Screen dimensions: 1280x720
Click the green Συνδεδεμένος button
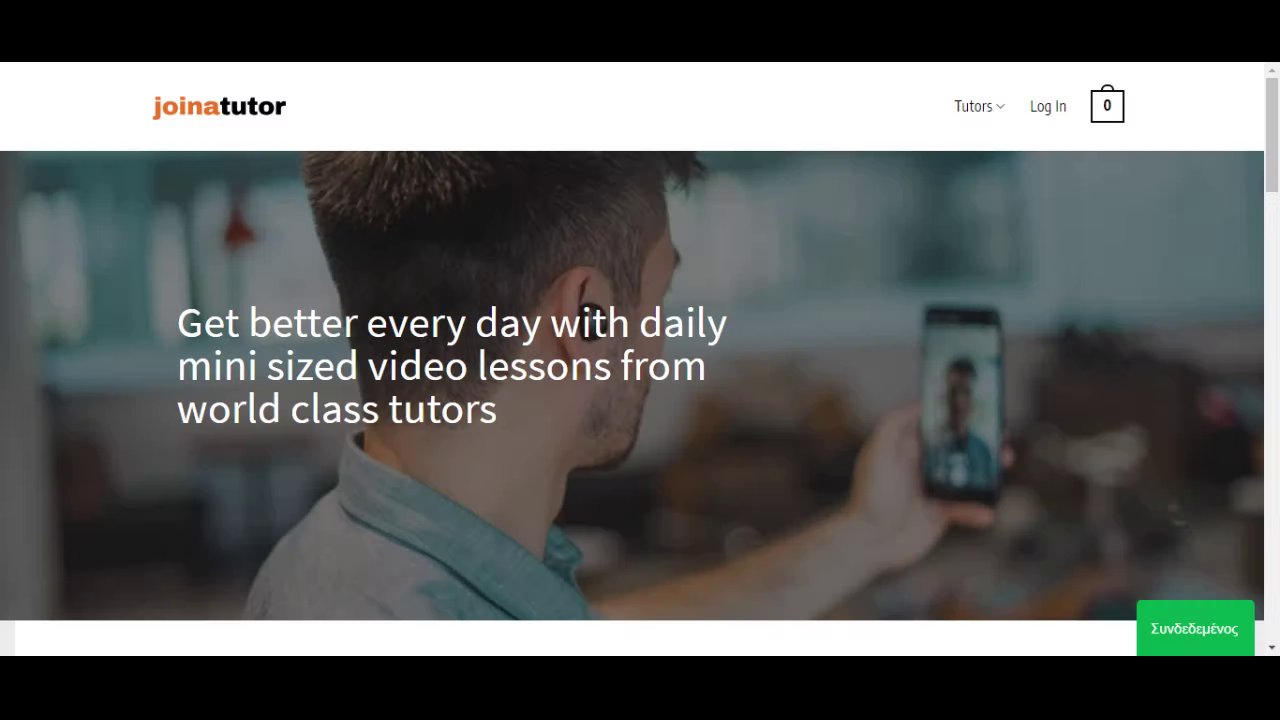(1195, 628)
